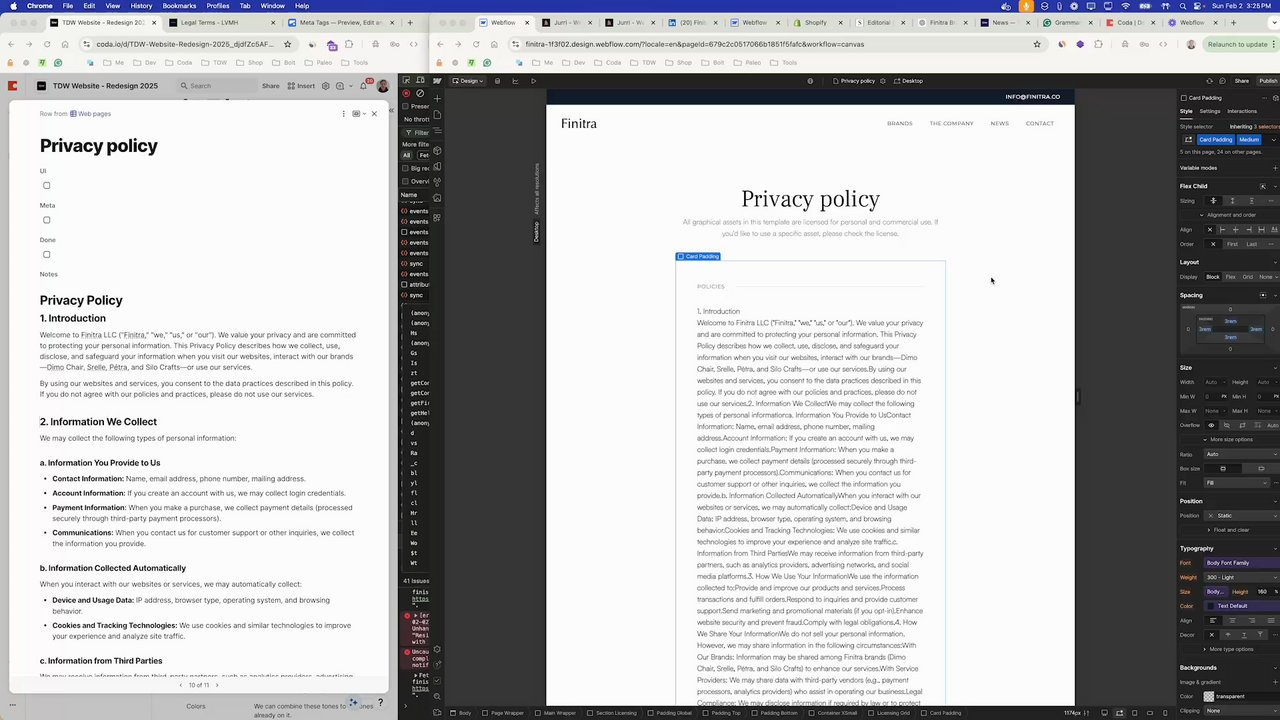Tick the Meta checkbox in Coda row
Image resolution: width=1280 pixels, height=720 pixels.
pos(46,220)
